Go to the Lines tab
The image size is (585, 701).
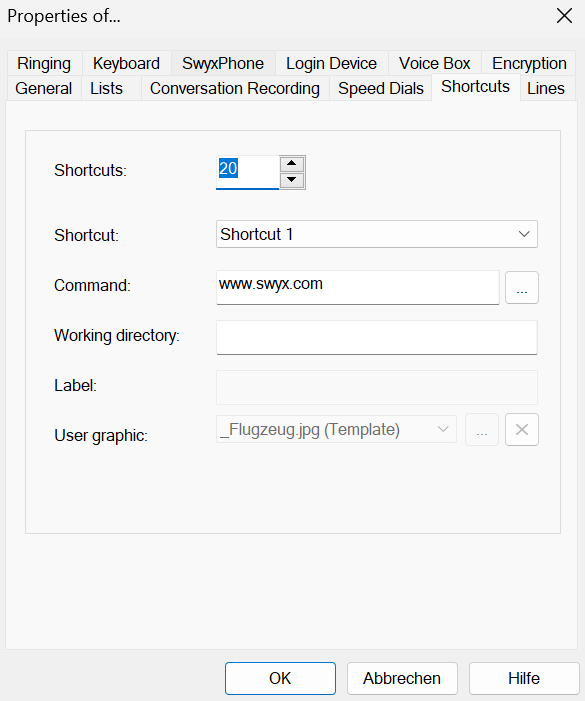pyautogui.click(x=546, y=88)
